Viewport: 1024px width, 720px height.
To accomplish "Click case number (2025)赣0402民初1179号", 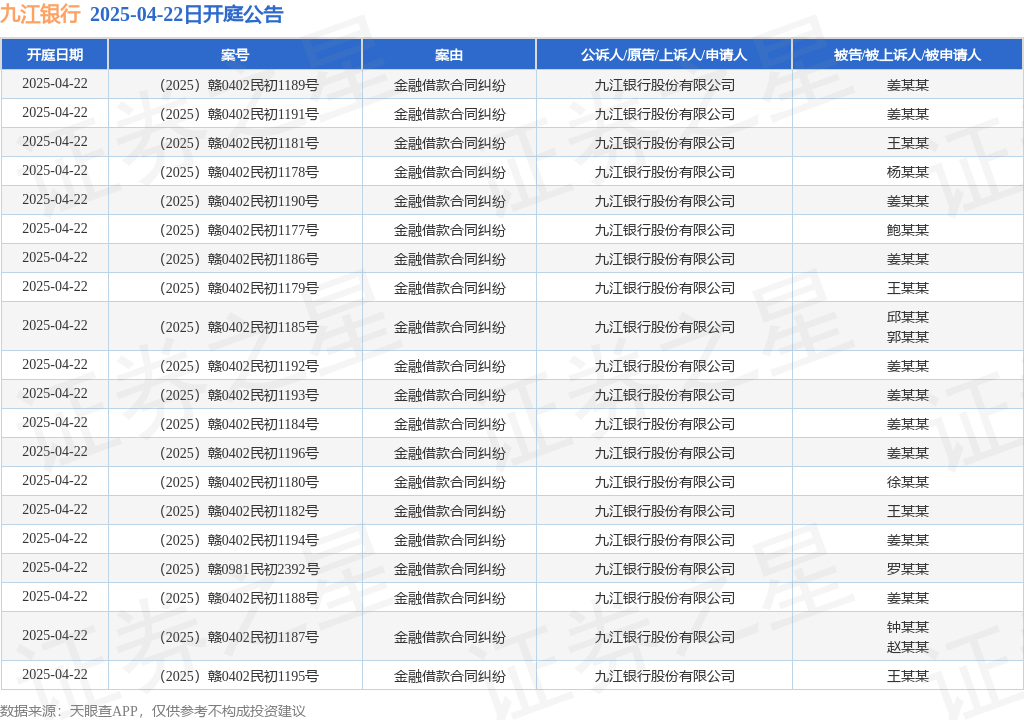I will (x=239, y=288).
